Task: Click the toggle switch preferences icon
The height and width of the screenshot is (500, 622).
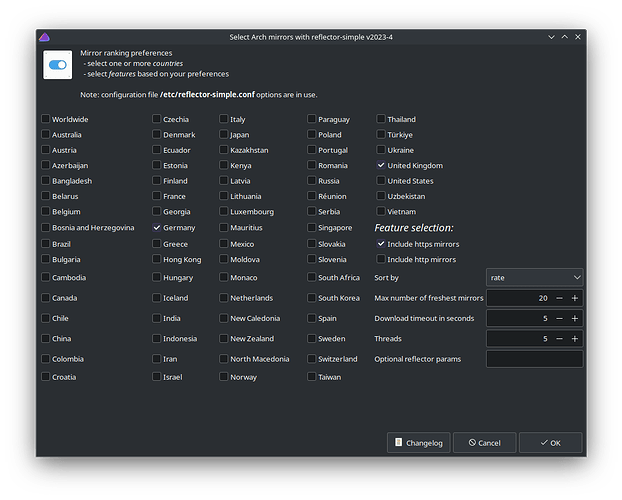Action: [x=58, y=65]
